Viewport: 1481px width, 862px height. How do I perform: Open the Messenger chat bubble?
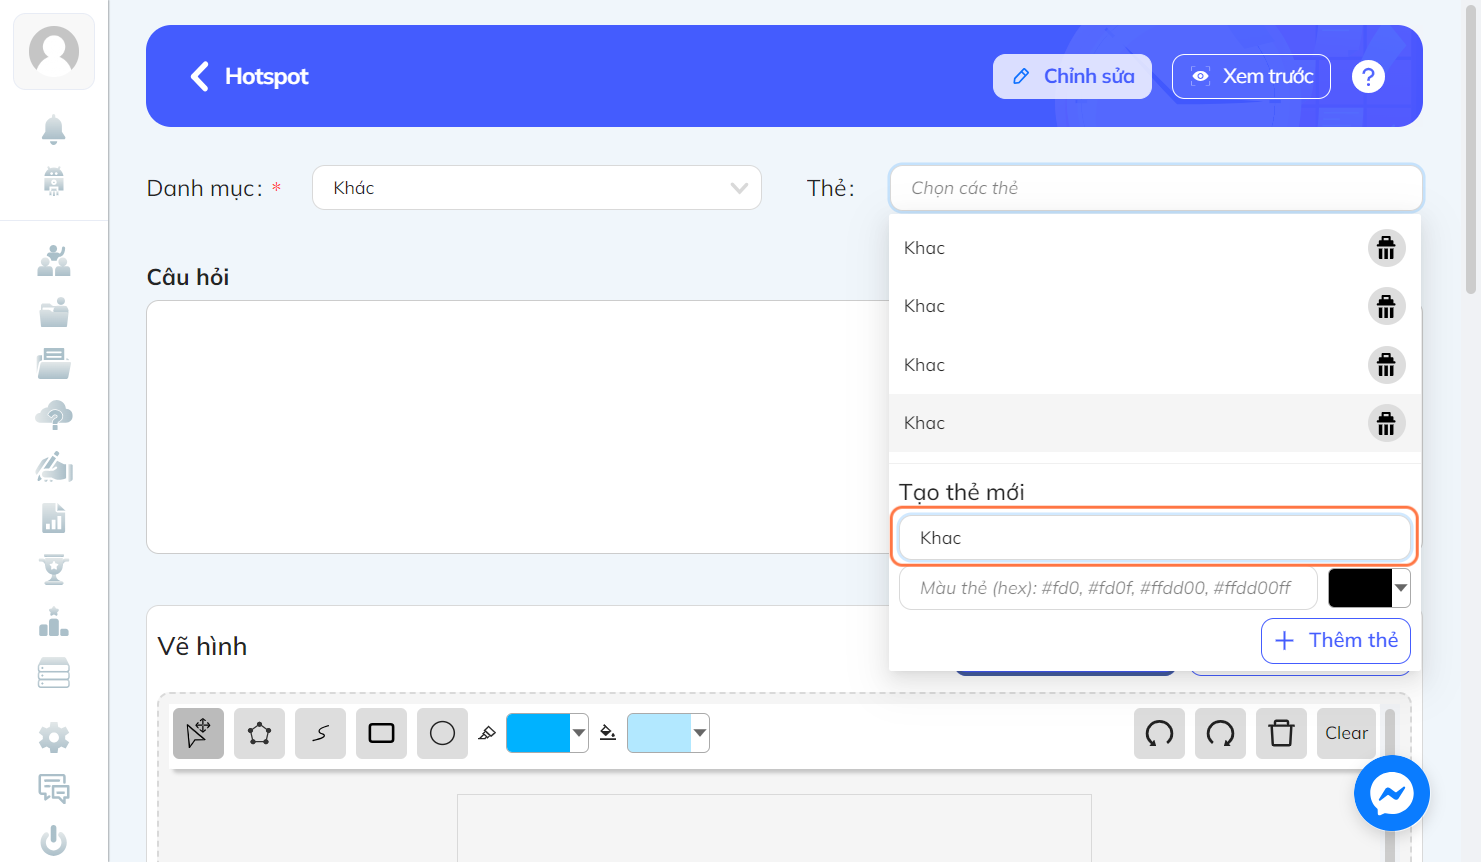tap(1391, 793)
